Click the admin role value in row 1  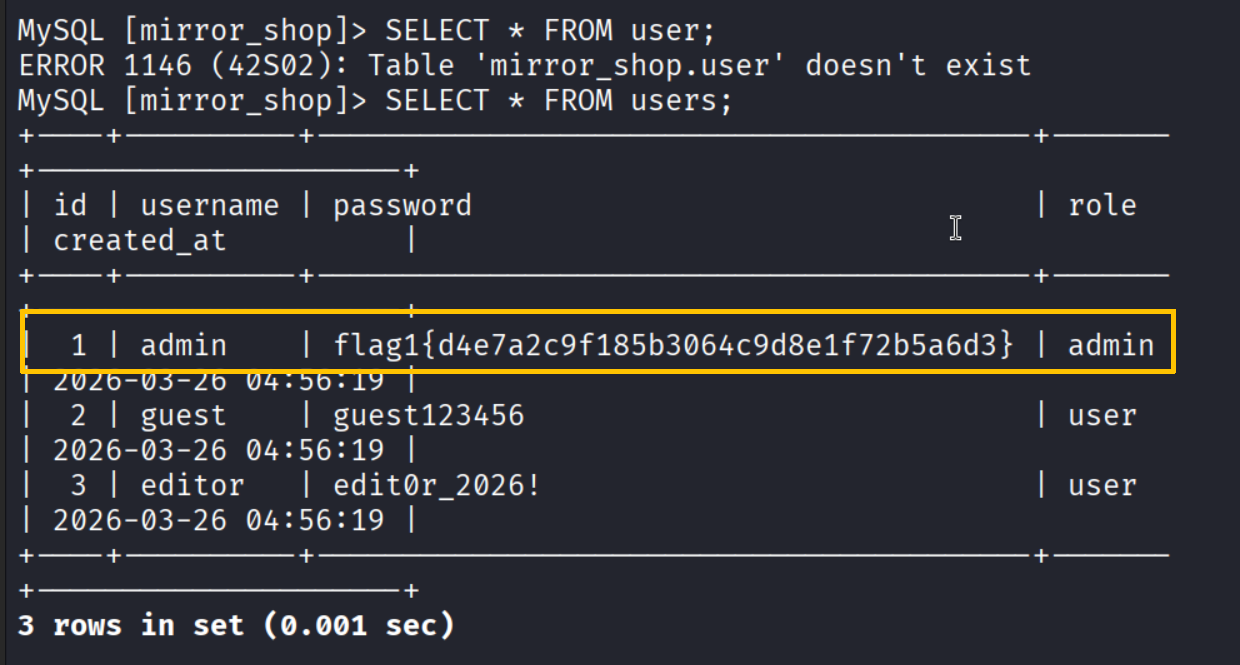(x=1111, y=346)
